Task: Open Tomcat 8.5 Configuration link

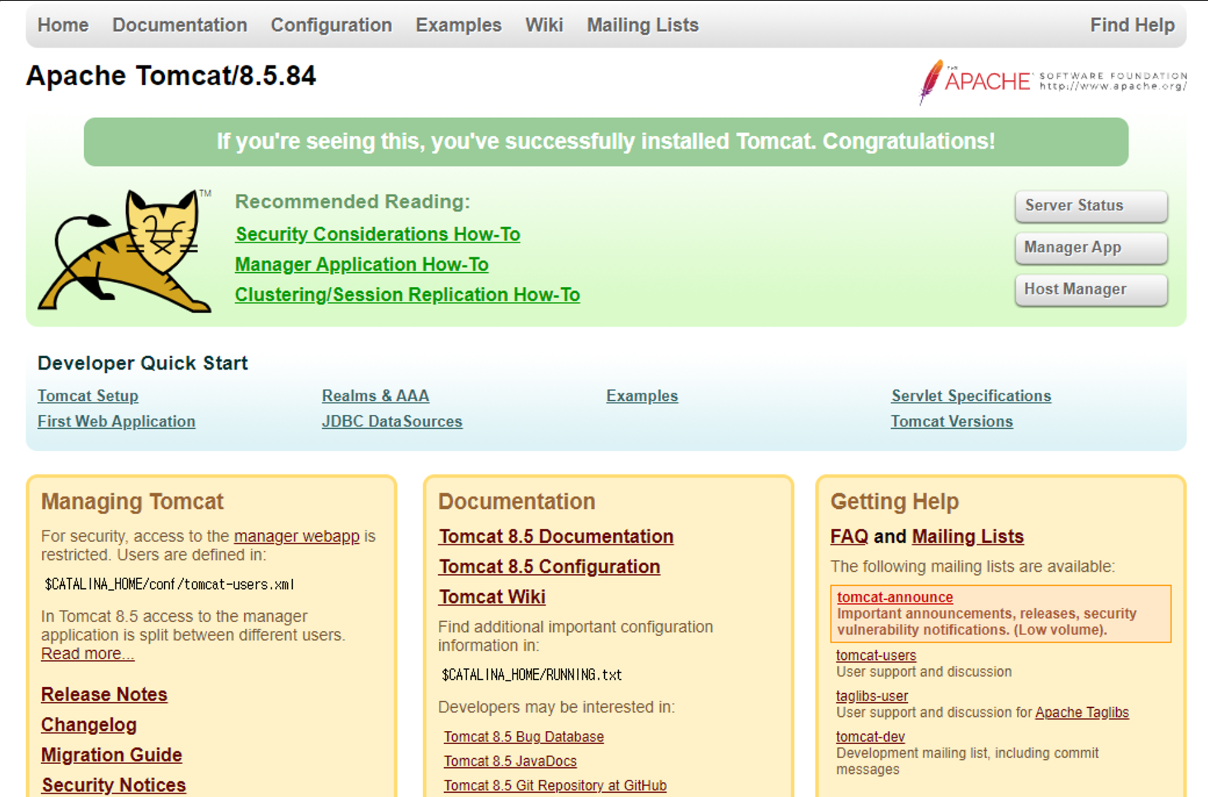Action: [x=549, y=567]
